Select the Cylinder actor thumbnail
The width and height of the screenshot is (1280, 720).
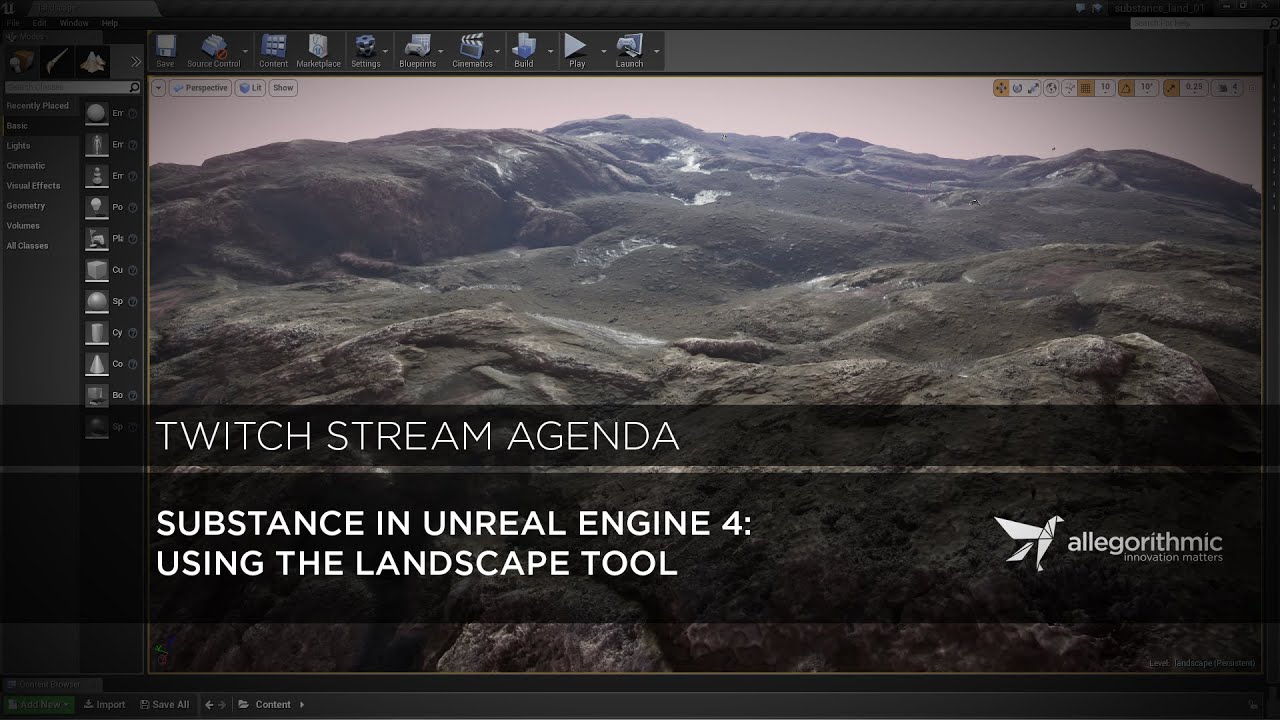coord(96,332)
